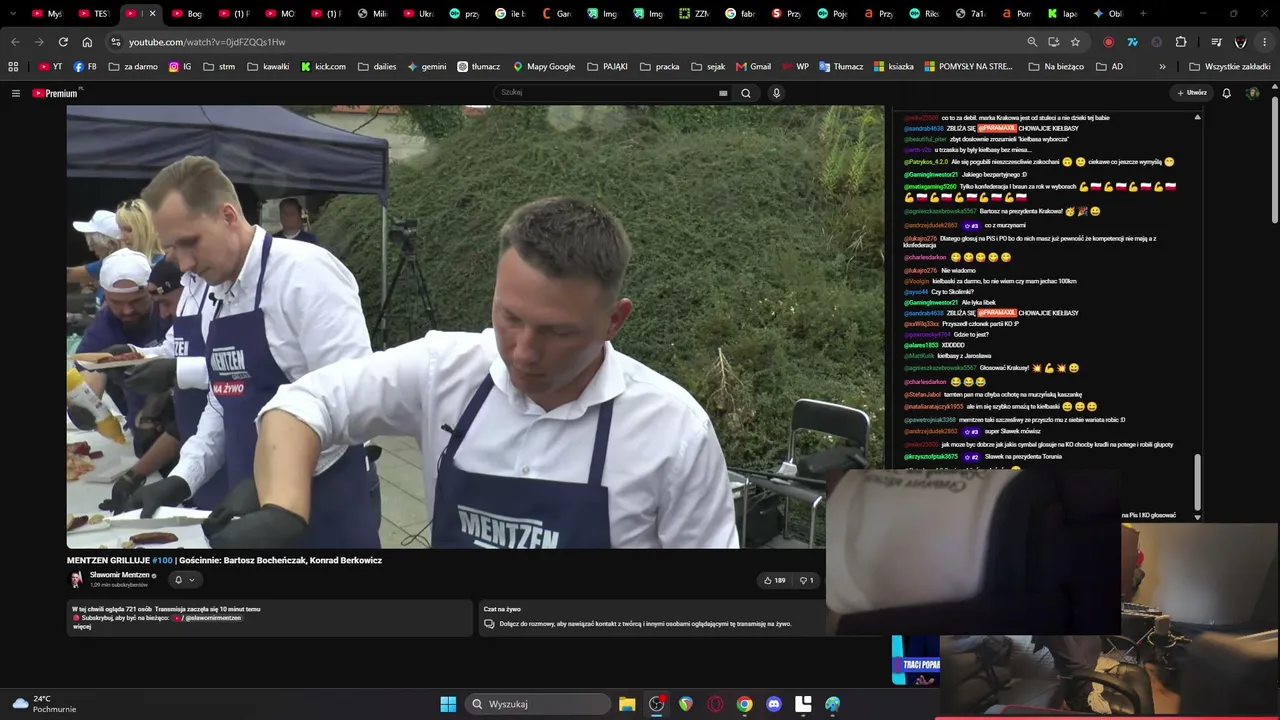
Task: Open chat user @GamingInvestor21 'Jakiego bezpartyjnego' message
Action: (x=965, y=175)
